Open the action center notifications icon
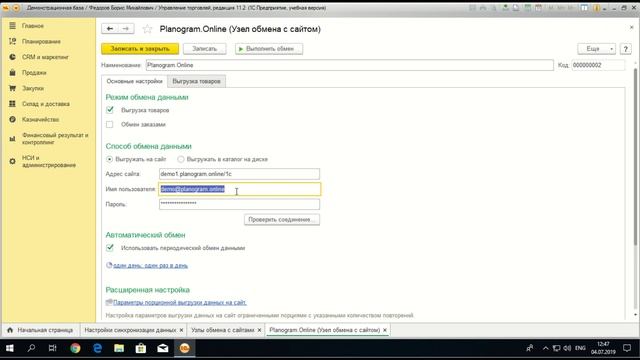 (627, 348)
